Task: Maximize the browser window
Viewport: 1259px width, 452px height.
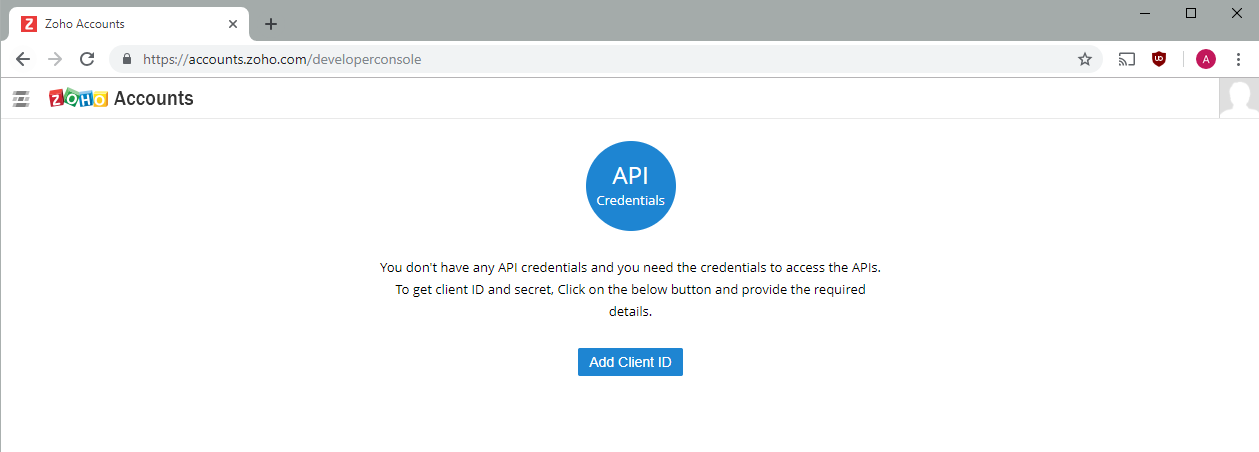Action: tap(1190, 13)
